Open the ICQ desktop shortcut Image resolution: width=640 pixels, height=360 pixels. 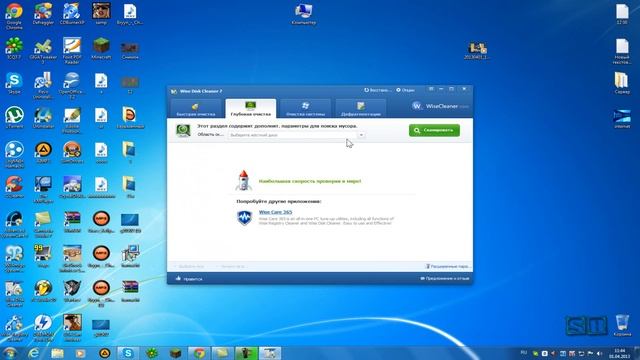[x=14, y=49]
